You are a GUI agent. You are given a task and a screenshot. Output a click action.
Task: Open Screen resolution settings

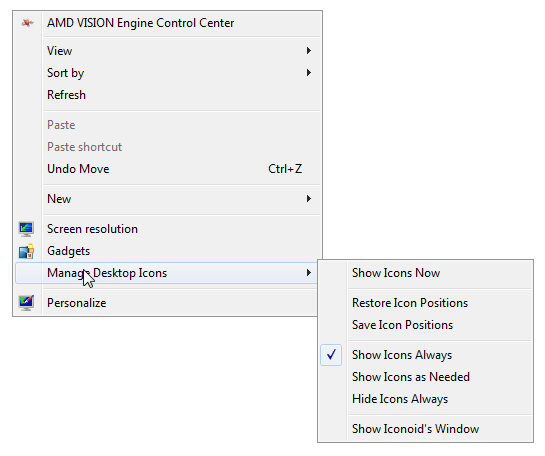92,229
